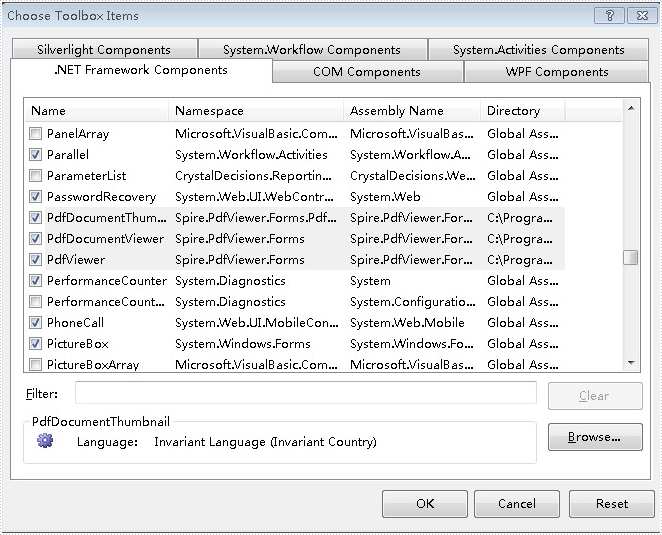Click System.Workflow.Activities namespace cell
This screenshot has height=535, width=662.
coord(251,155)
